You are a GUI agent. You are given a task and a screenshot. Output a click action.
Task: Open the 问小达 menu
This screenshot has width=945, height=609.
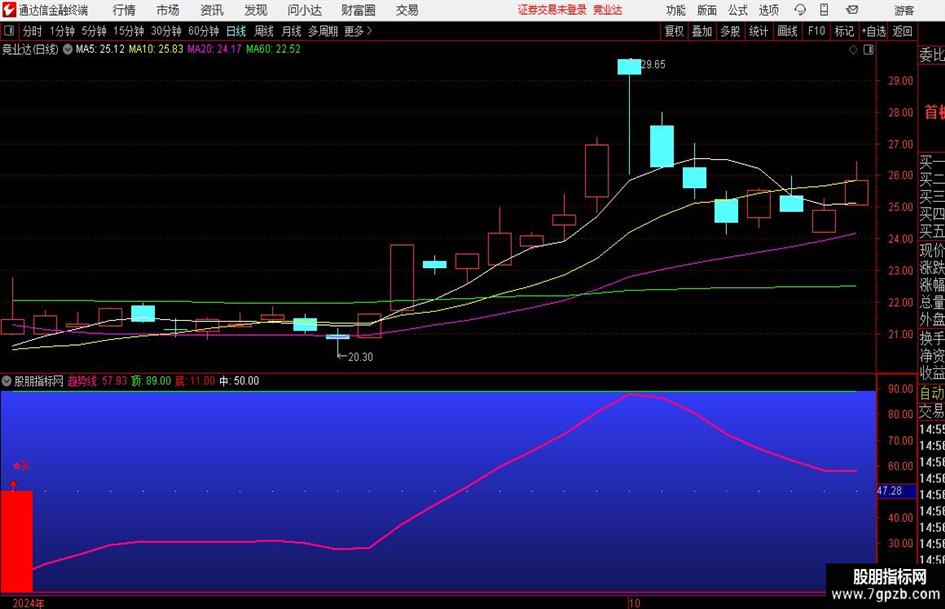304,10
